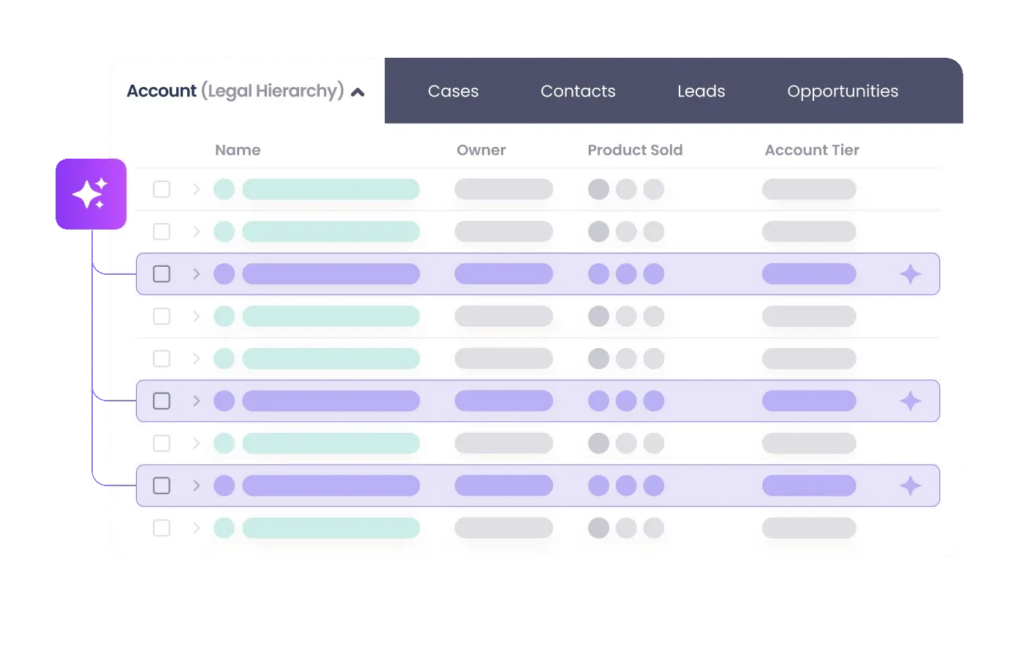1024x658 pixels.
Task: Sort by the Owner column header
Action: click(x=481, y=150)
